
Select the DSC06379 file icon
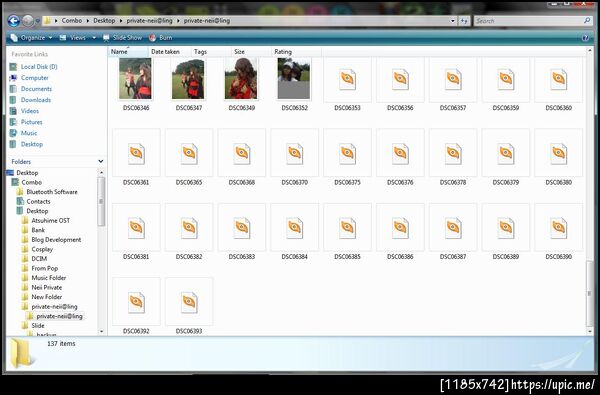[x=506, y=154]
